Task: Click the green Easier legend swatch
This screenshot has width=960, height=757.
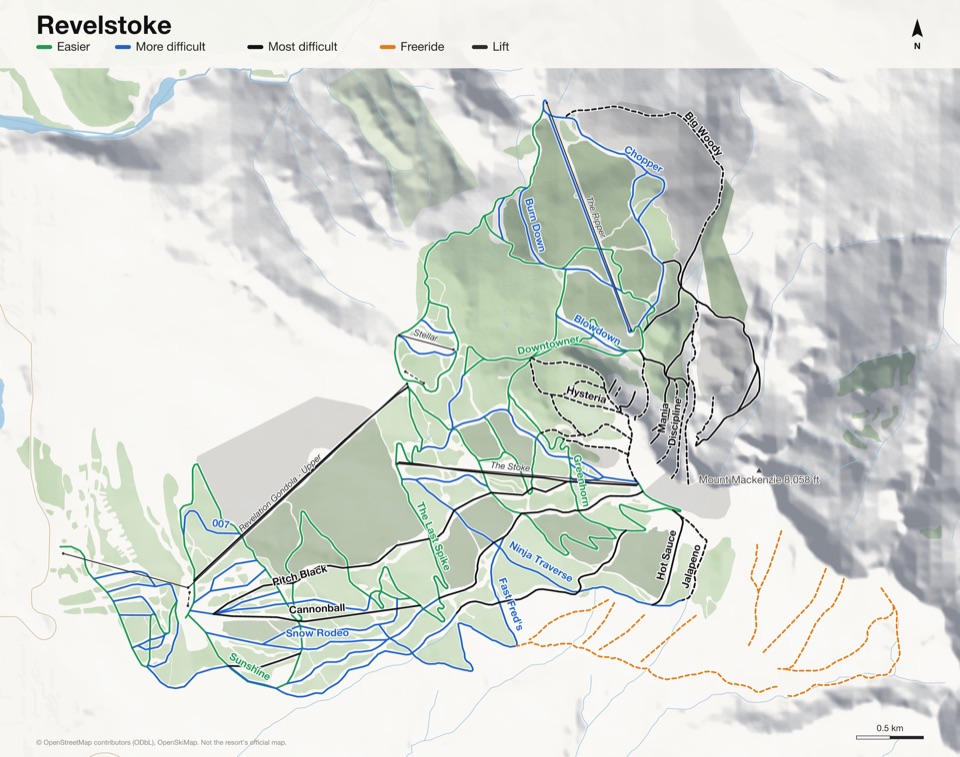Action: (x=44, y=47)
